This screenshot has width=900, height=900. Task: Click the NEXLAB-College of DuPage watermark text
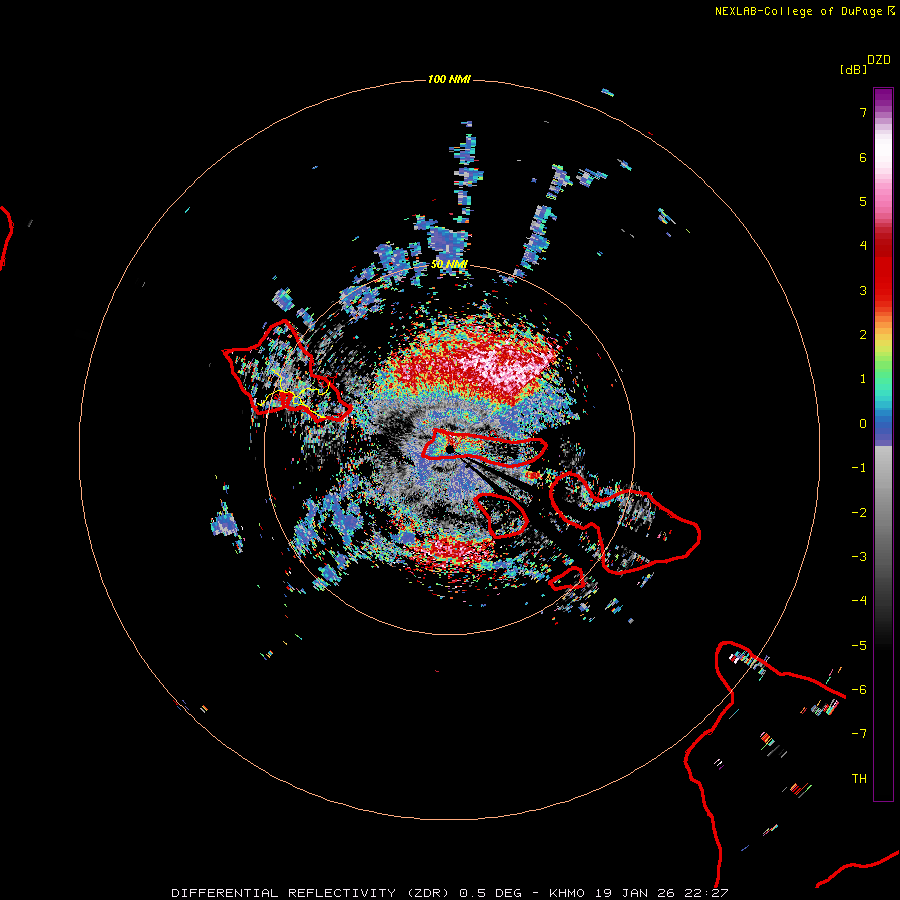[x=805, y=11]
